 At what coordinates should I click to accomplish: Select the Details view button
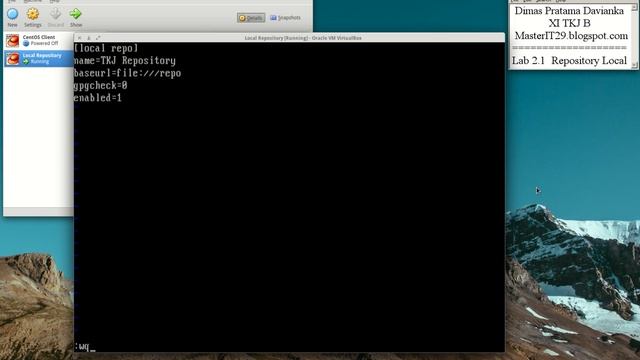[x=251, y=18]
